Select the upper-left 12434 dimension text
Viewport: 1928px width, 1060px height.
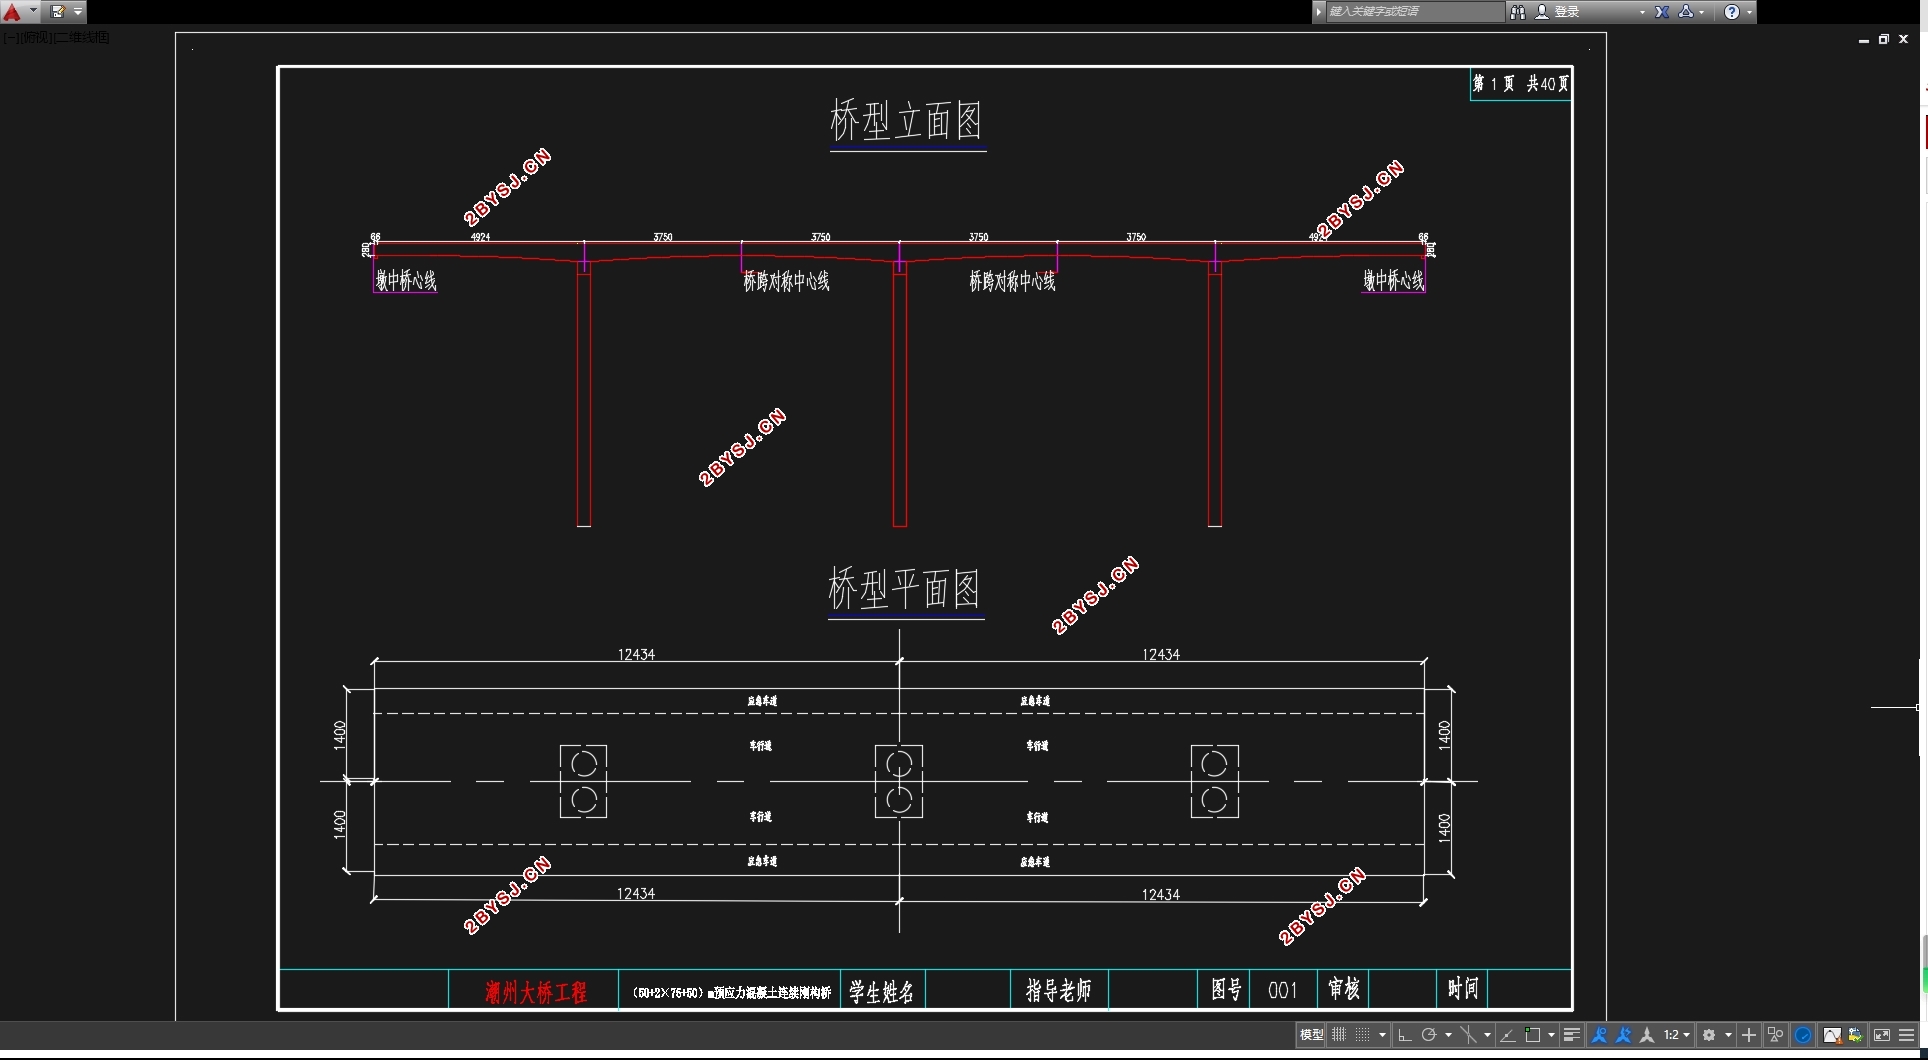coord(636,654)
